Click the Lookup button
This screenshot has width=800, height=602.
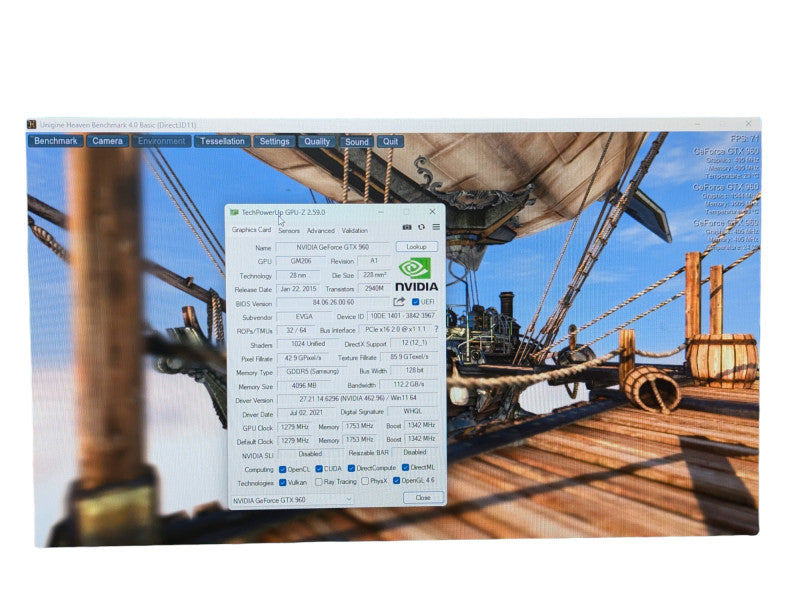click(417, 247)
